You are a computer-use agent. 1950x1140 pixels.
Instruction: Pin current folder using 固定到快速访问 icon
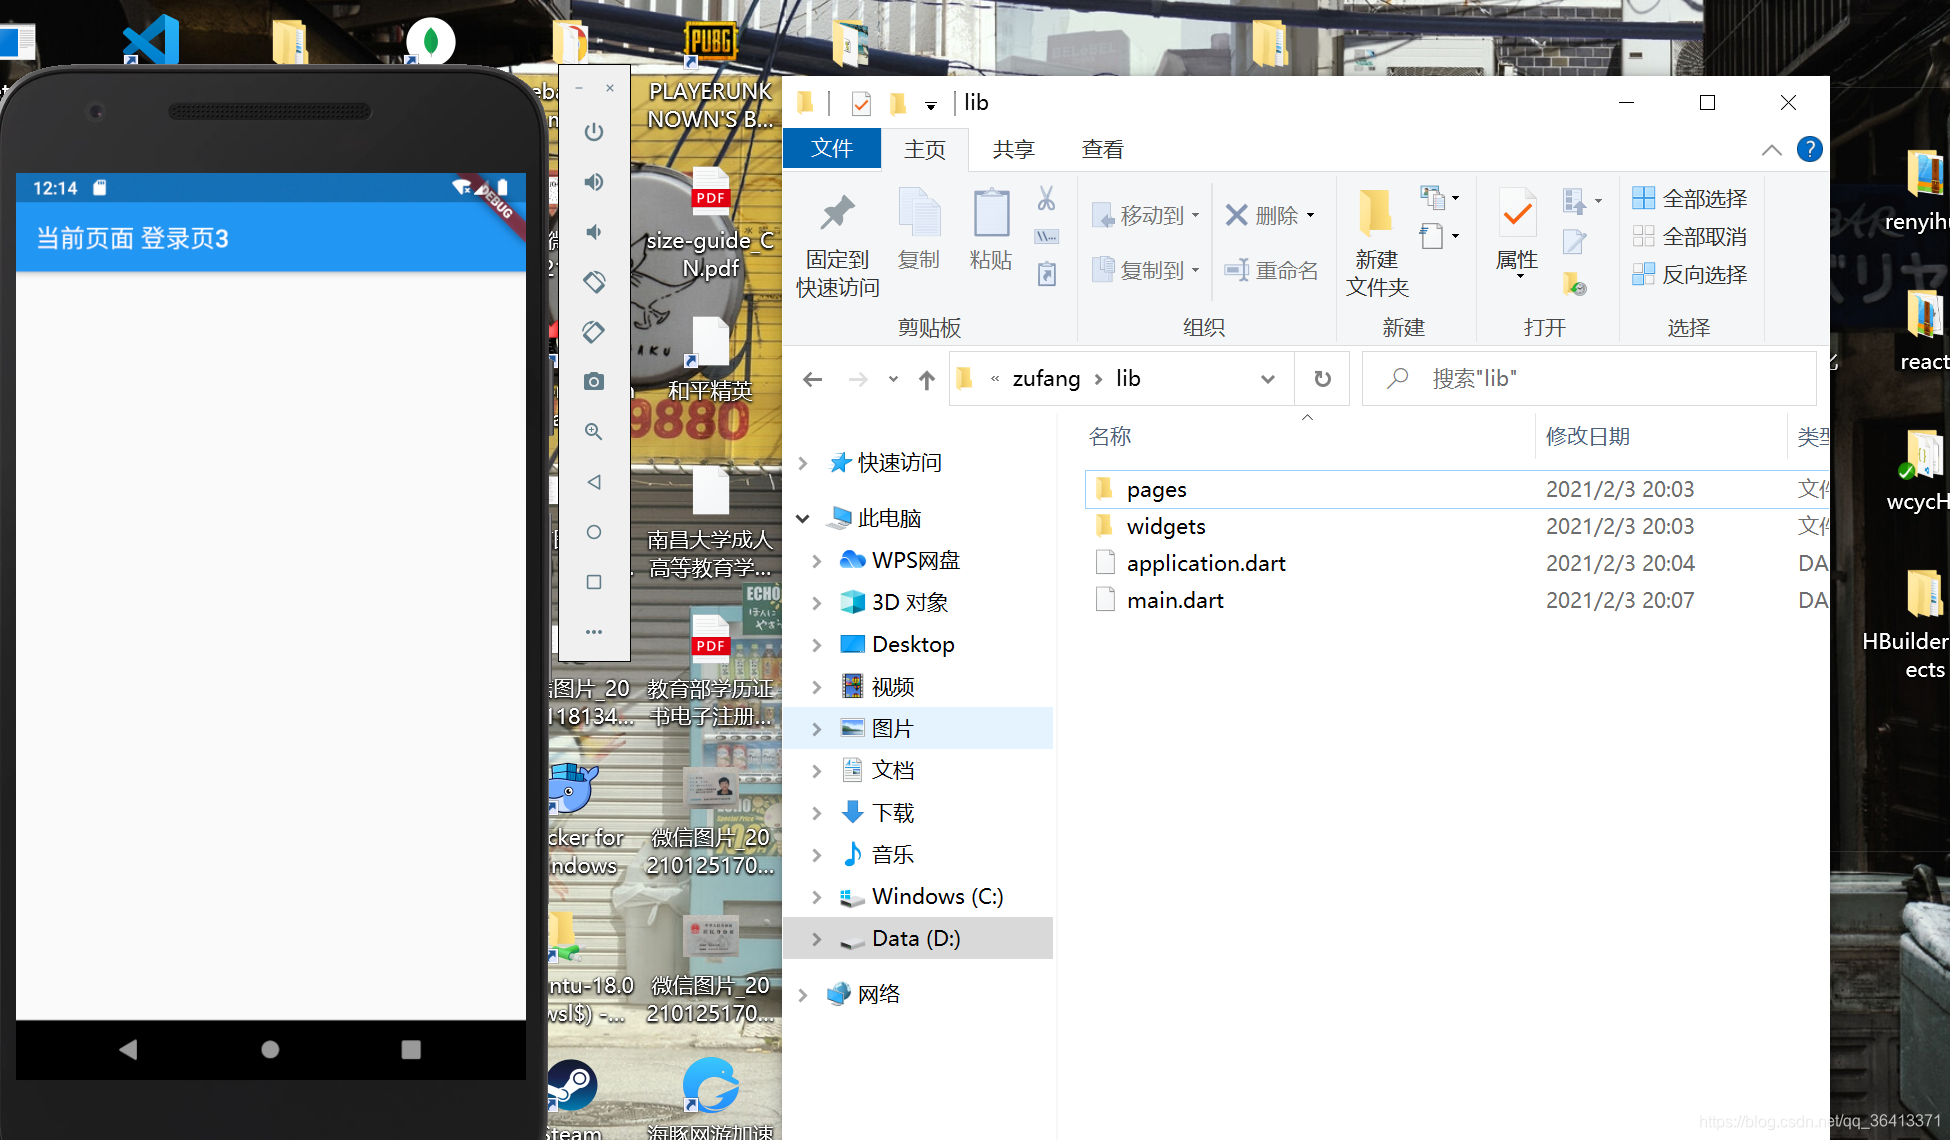click(836, 240)
